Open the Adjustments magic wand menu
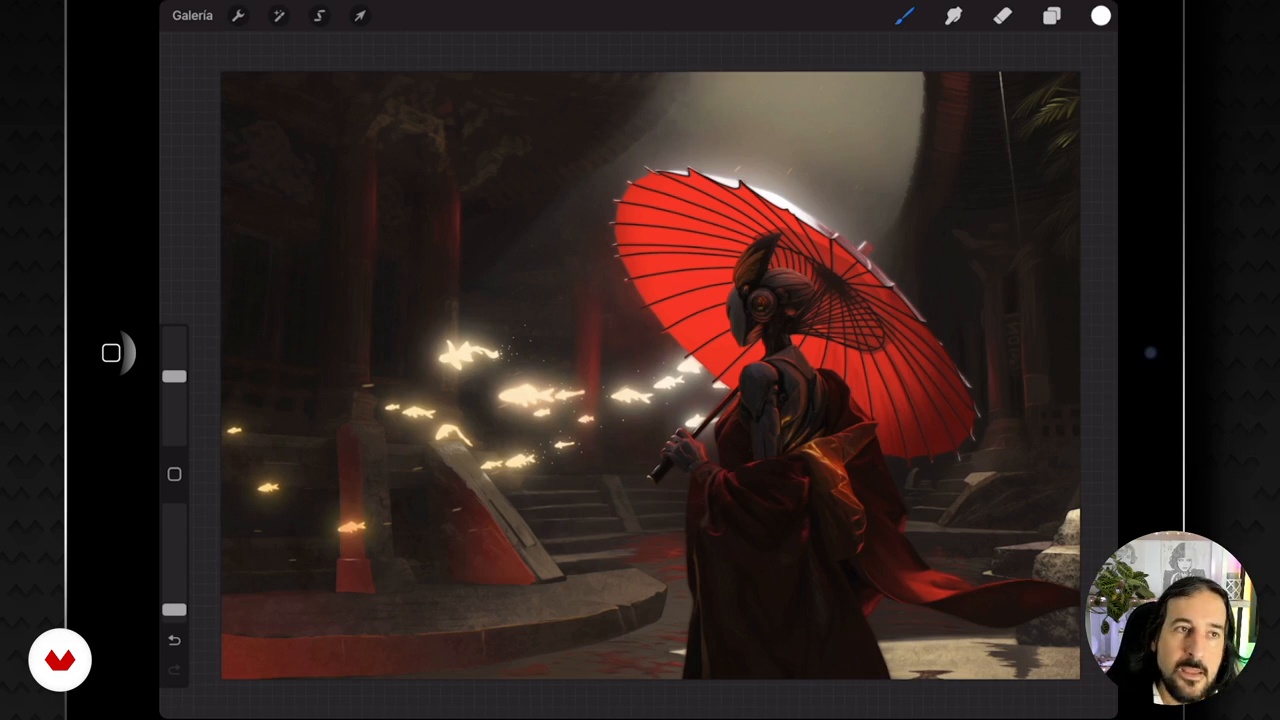The height and width of the screenshot is (720, 1280). [279, 16]
